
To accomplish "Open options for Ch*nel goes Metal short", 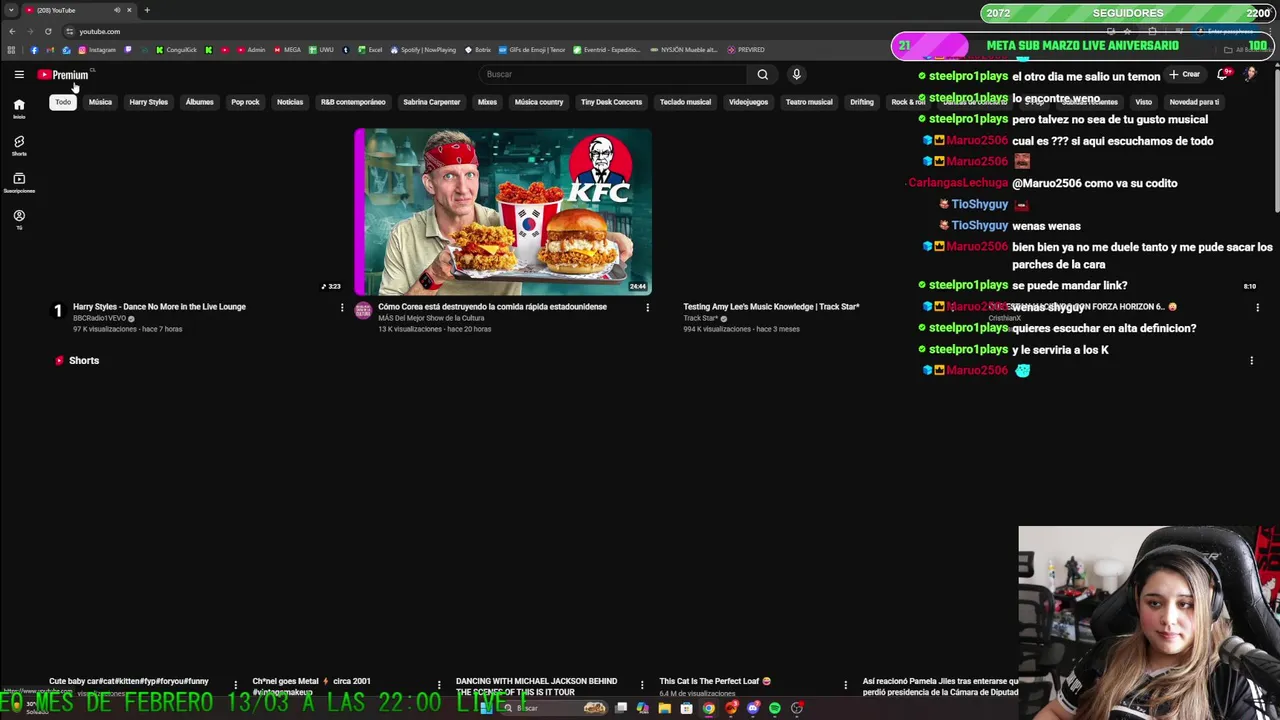I will 439,685.
